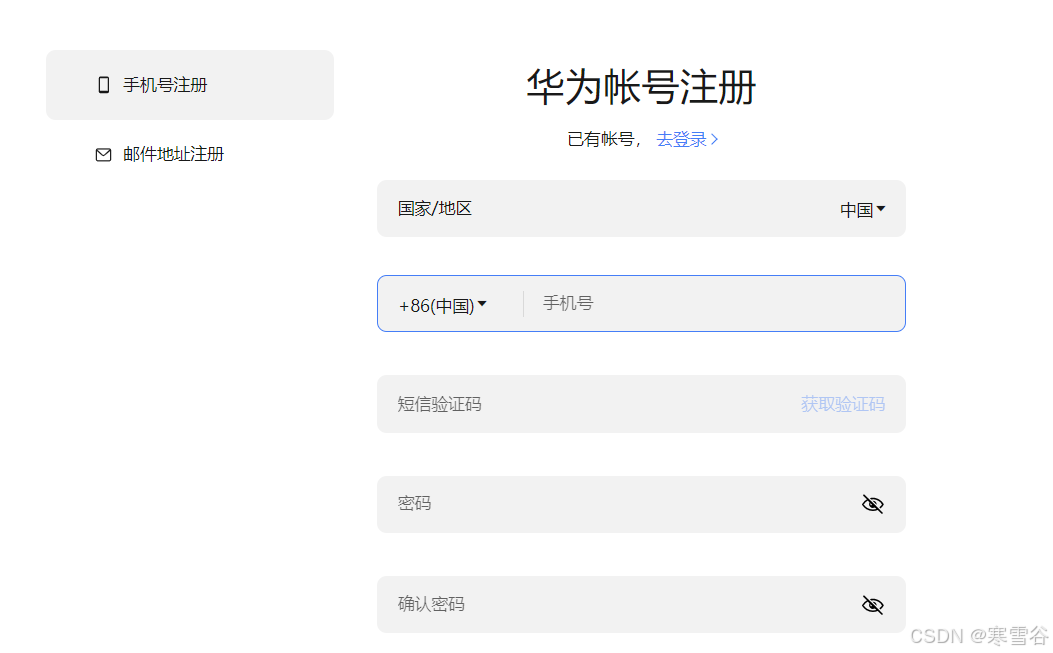Viewport: 1053px width, 653px height.
Task: Click the 国家/地区 label
Action: (x=434, y=208)
